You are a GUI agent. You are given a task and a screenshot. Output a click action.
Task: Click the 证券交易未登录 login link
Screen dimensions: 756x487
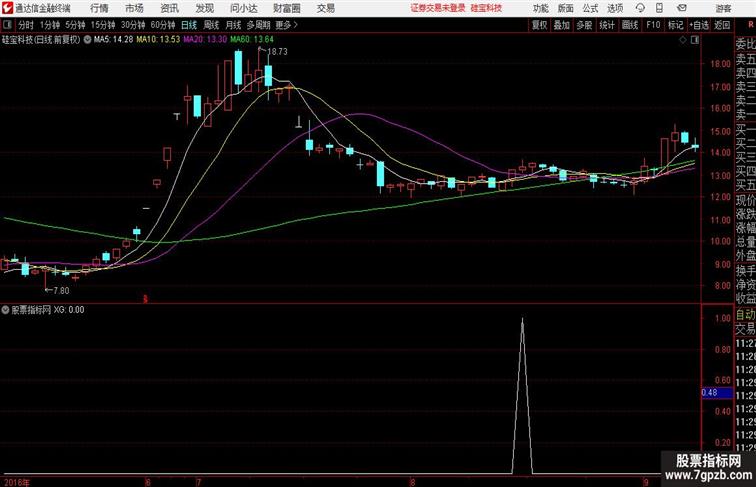[438, 8]
